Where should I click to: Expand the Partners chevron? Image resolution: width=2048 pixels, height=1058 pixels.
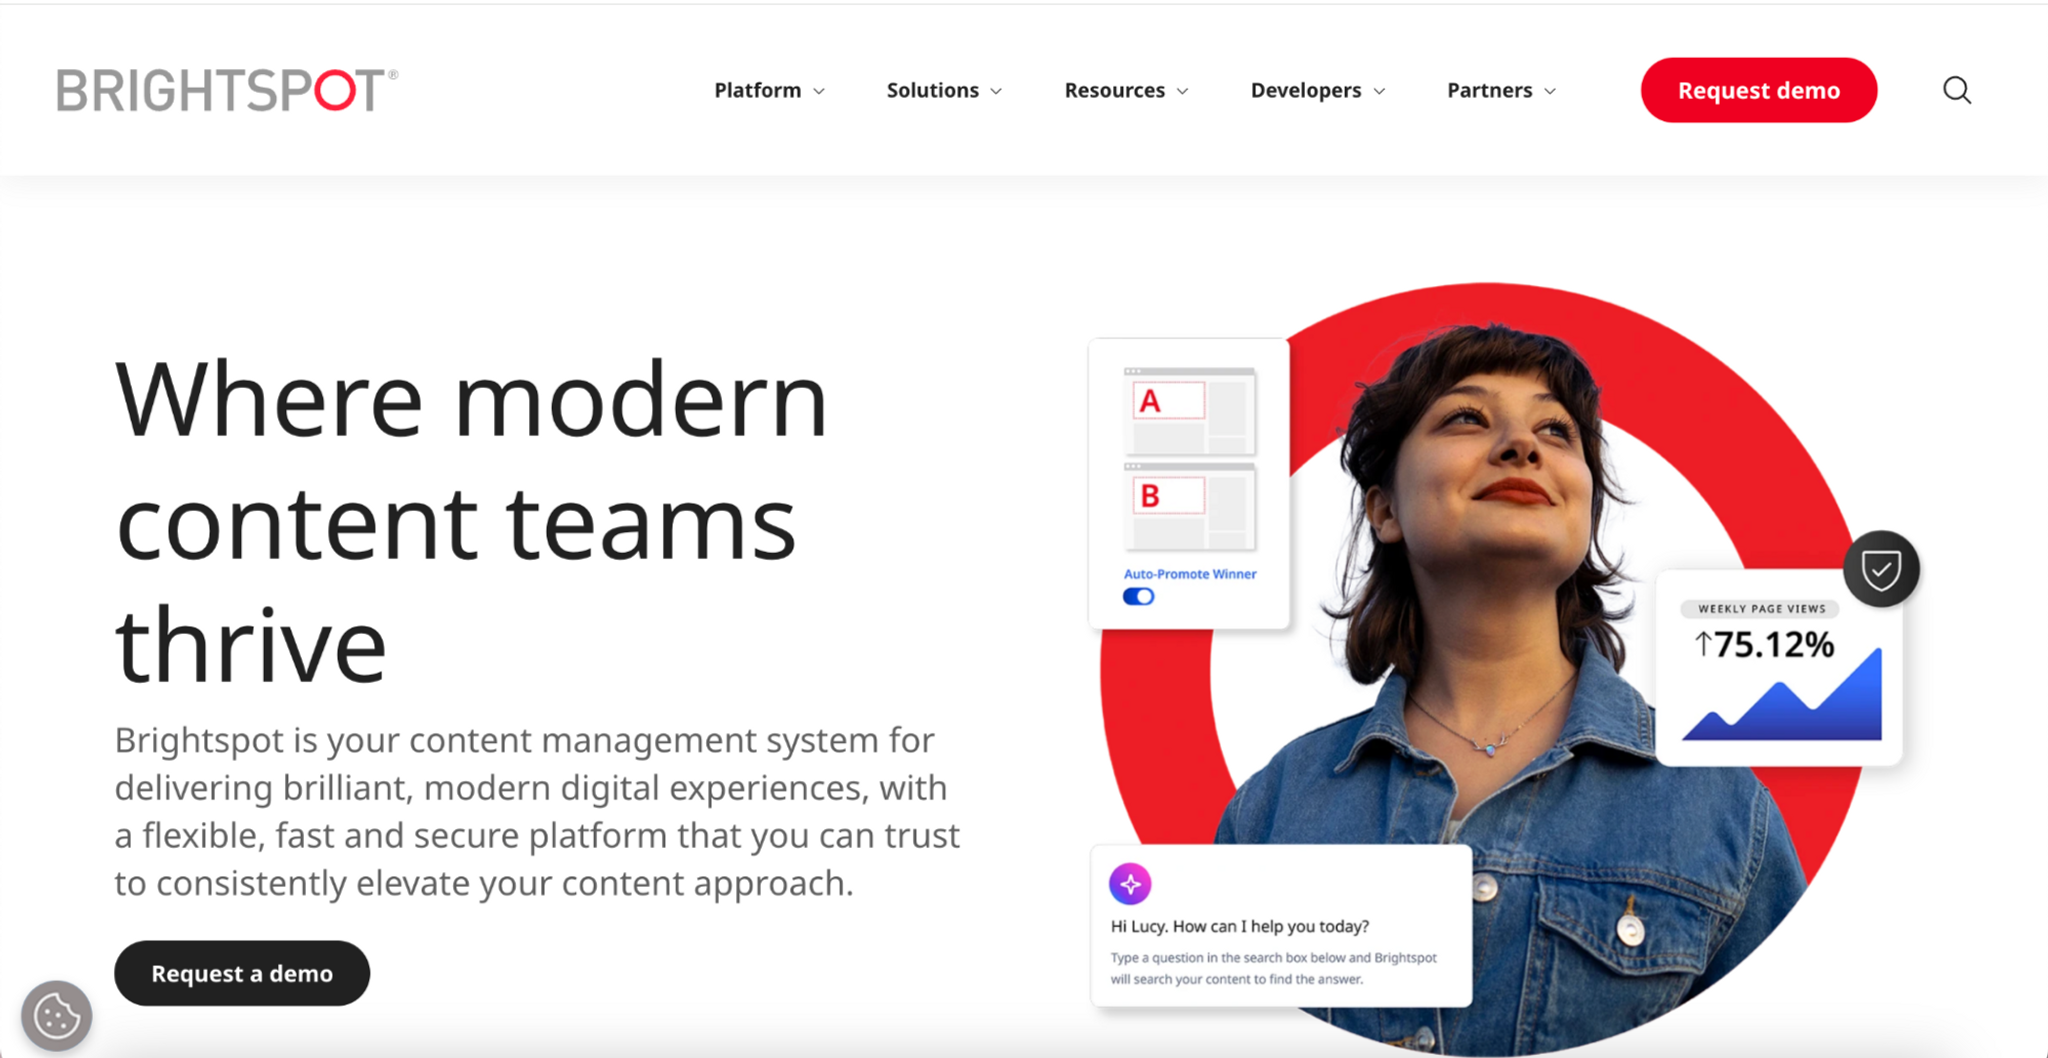click(x=1550, y=91)
